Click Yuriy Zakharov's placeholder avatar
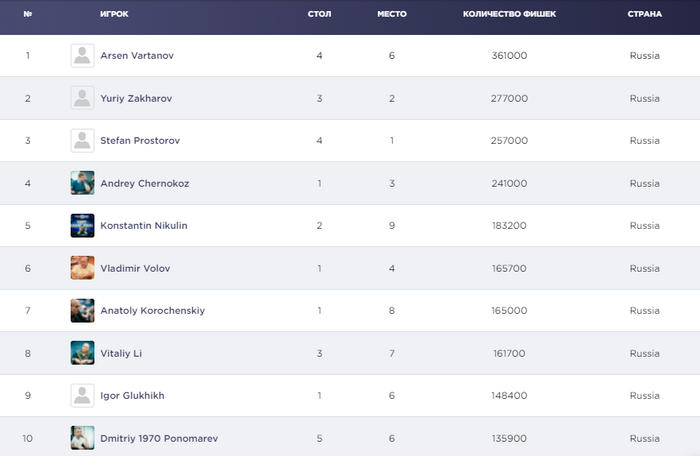The image size is (700, 456). 82,98
